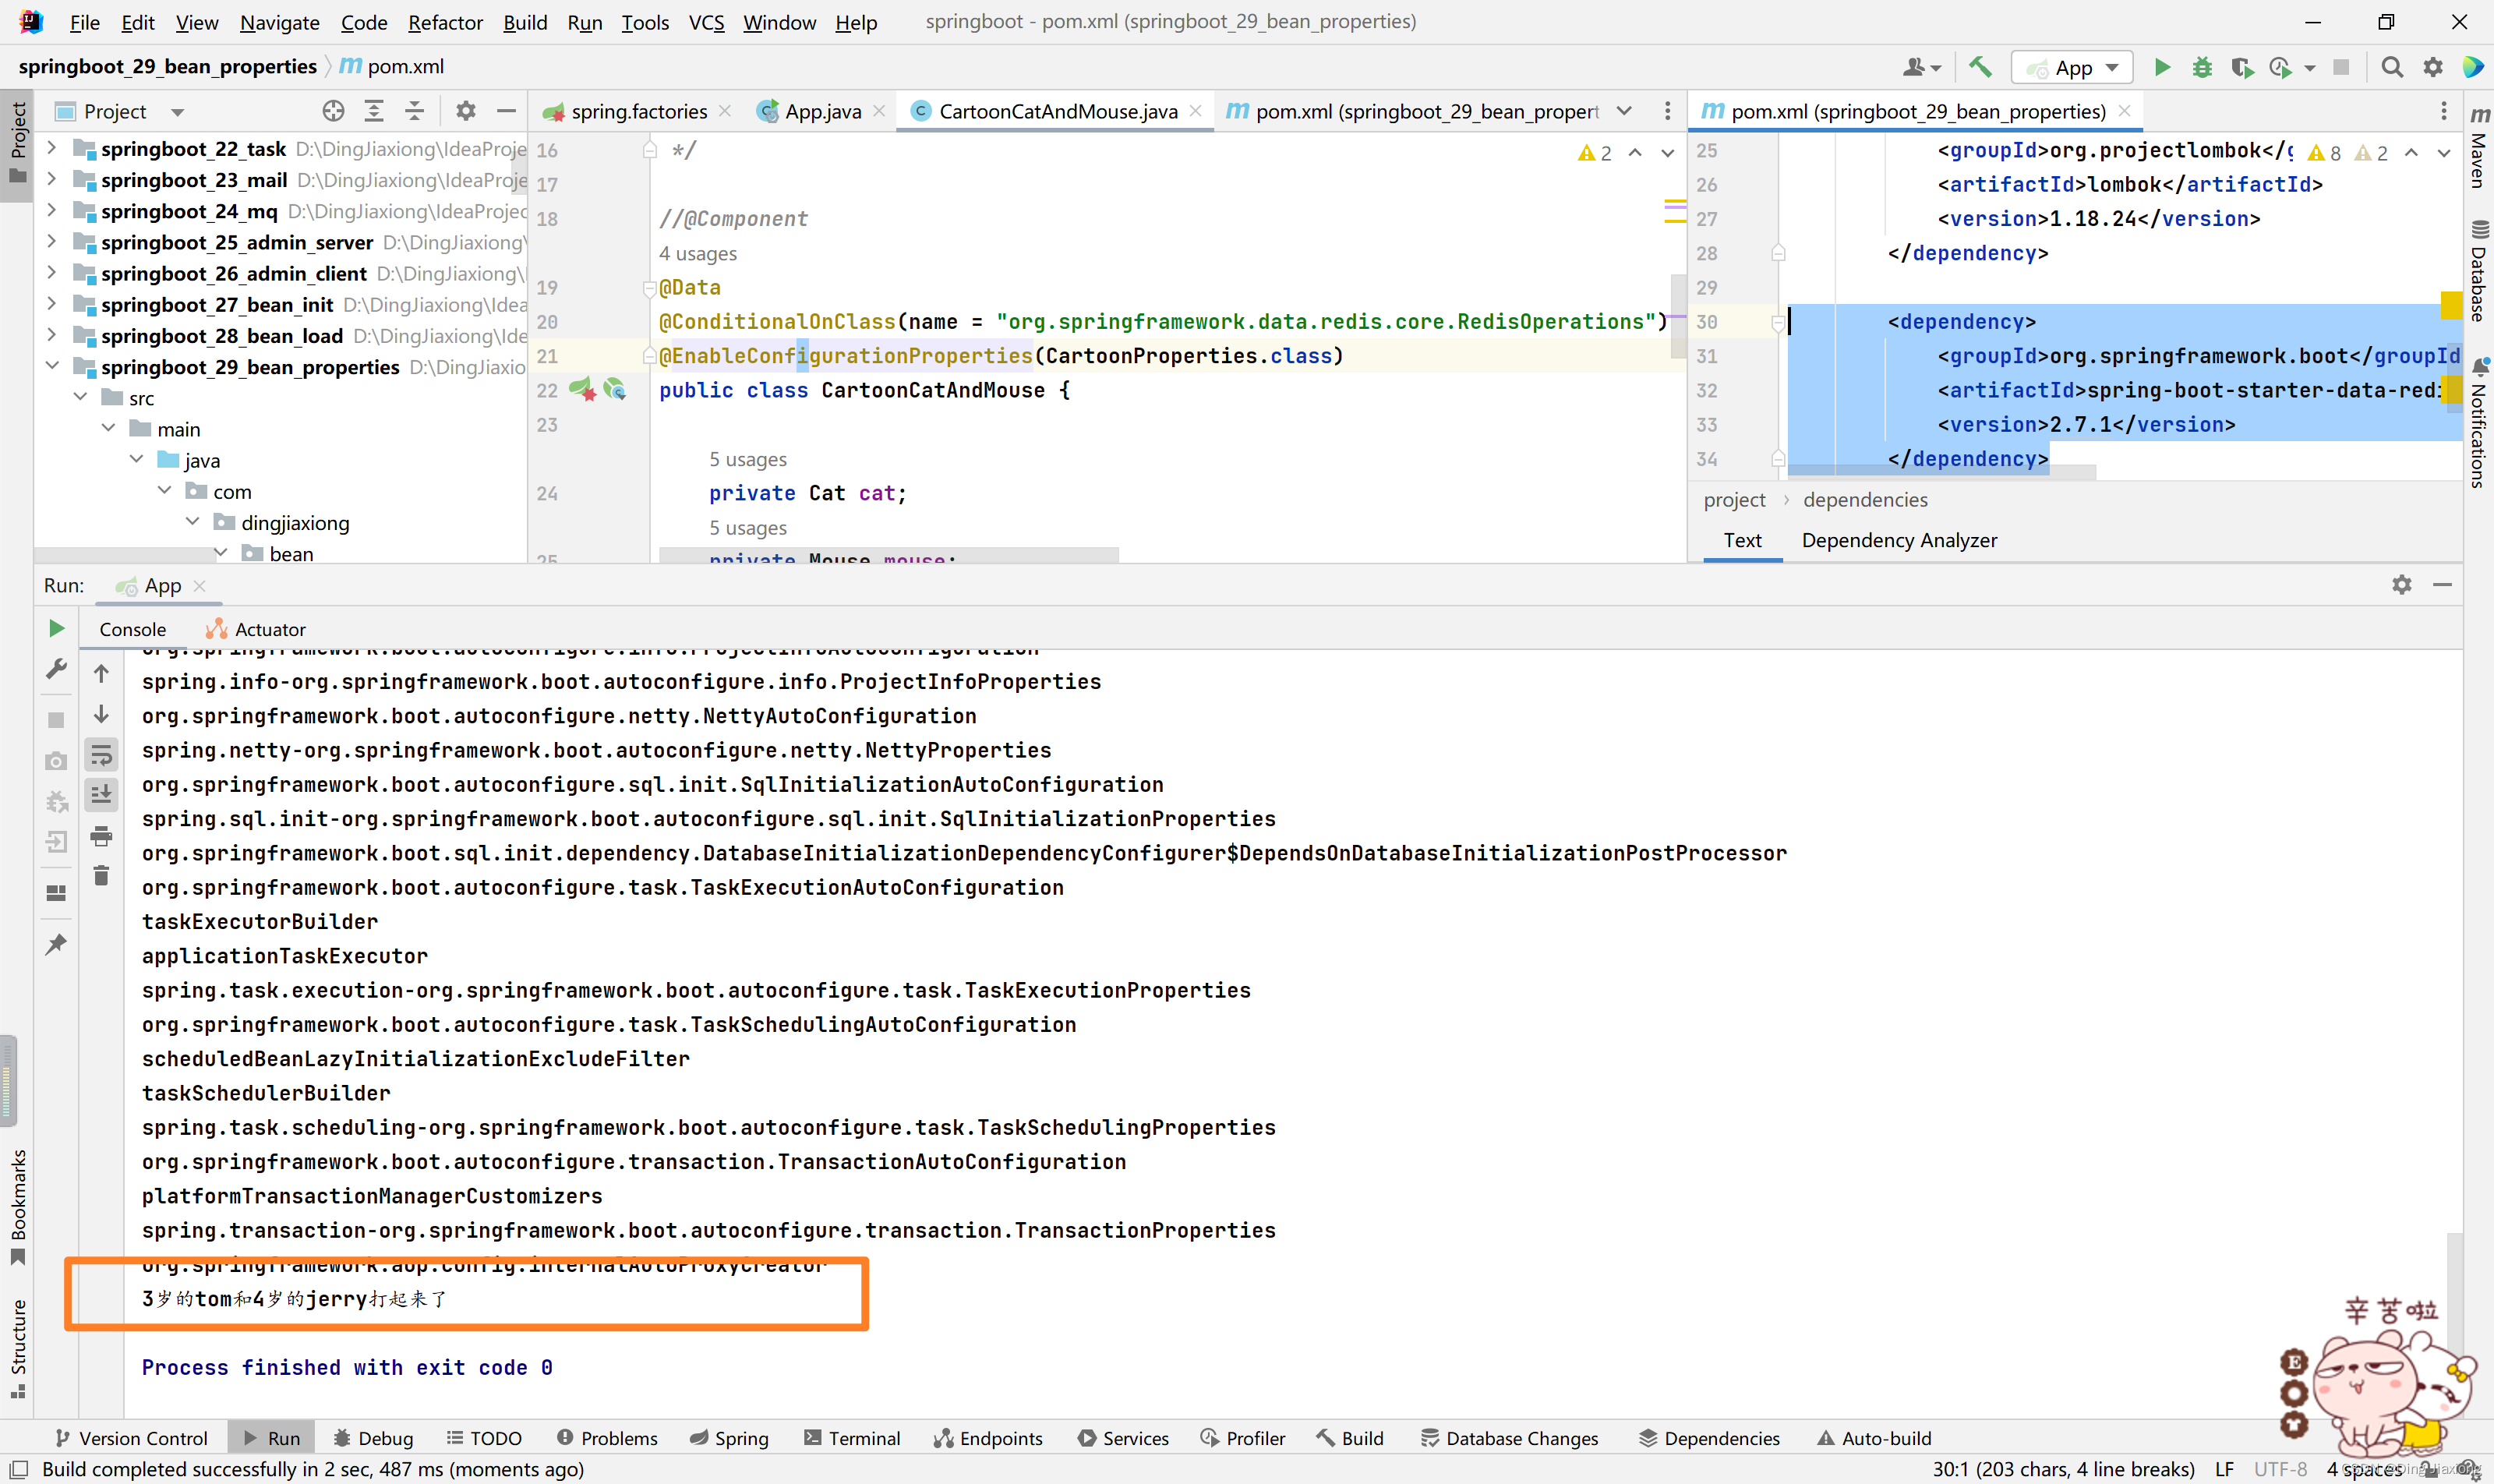
Task: Stop process icon in Run panel sidebar
Action: click(56, 720)
